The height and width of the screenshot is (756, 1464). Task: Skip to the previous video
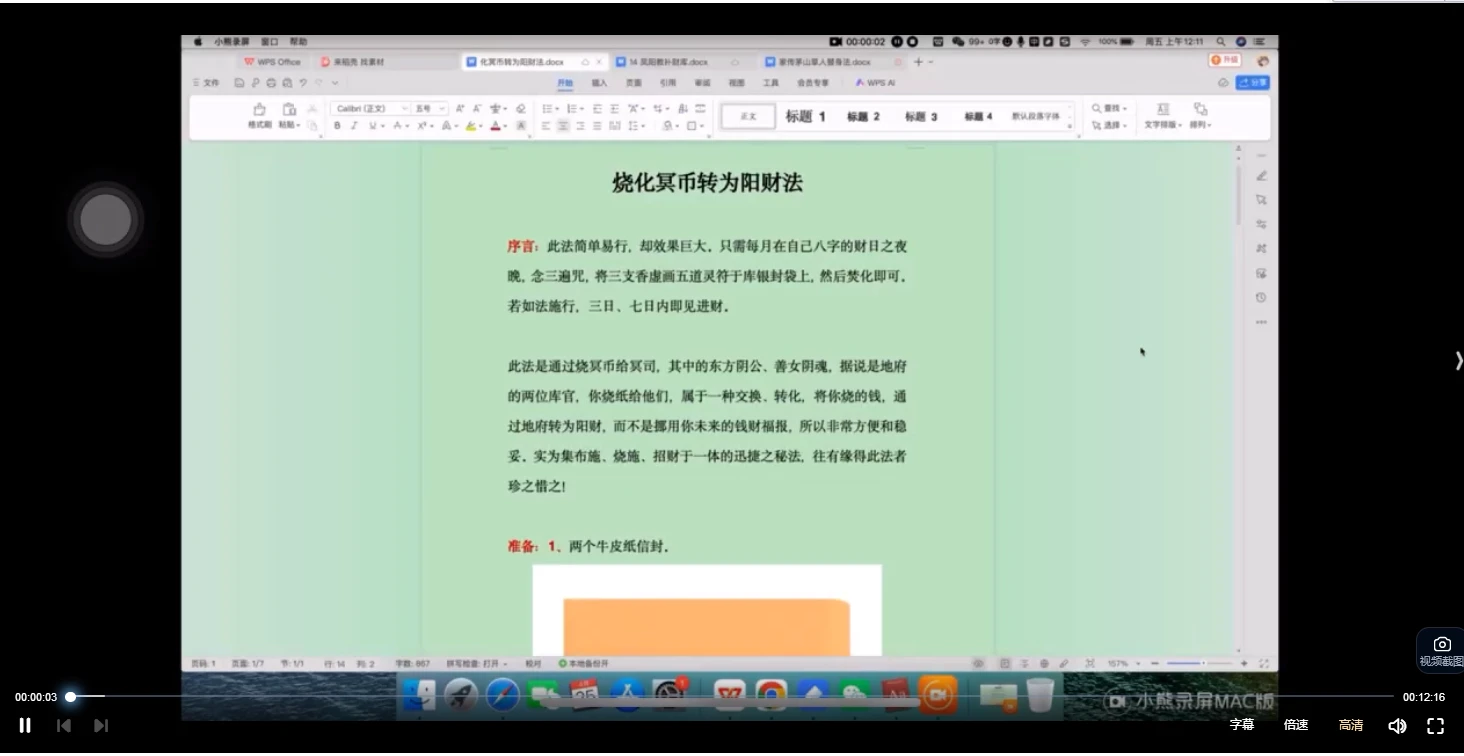[63, 726]
